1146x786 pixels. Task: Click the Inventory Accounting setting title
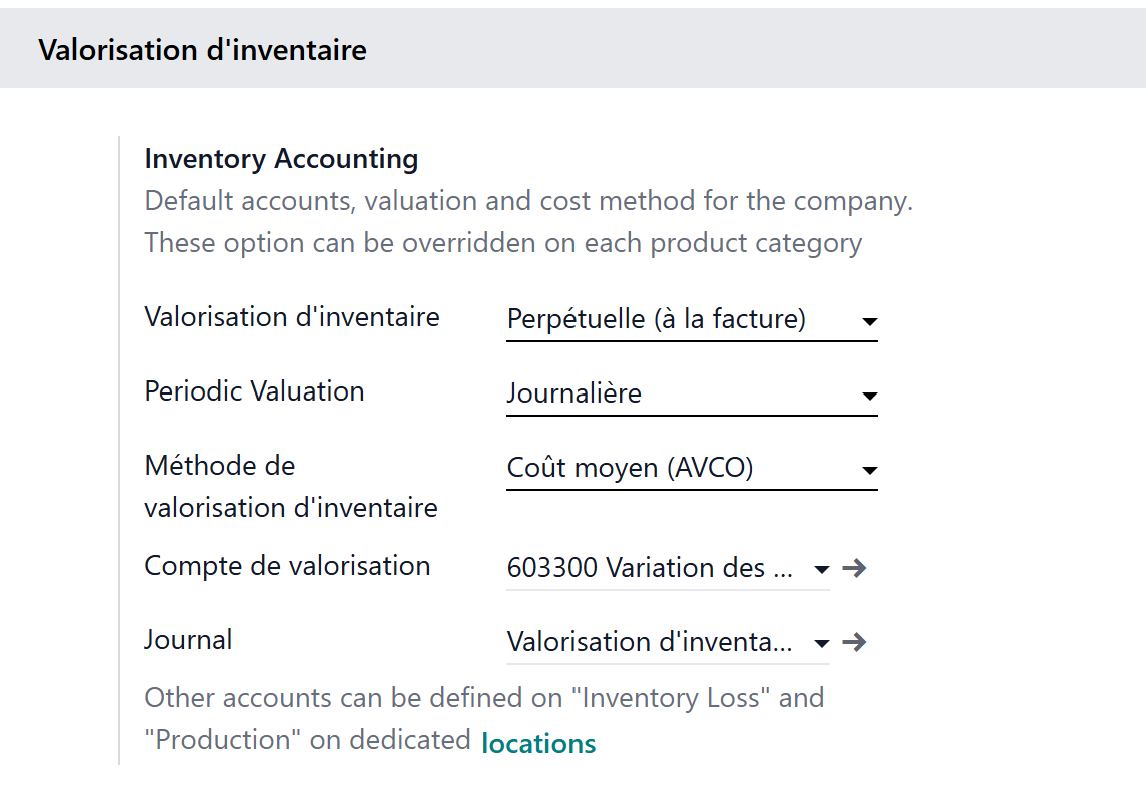pyautogui.click(x=281, y=159)
